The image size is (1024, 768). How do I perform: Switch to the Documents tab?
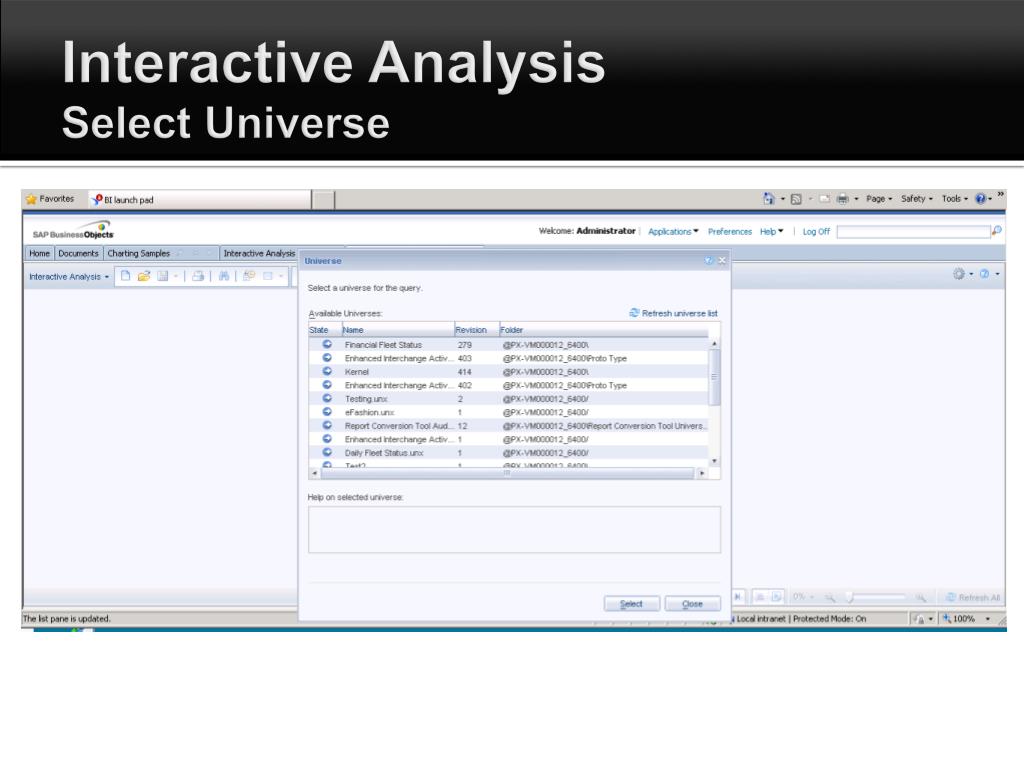tap(78, 253)
